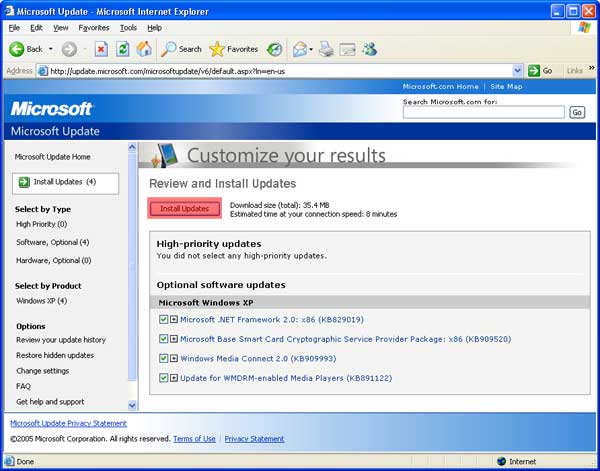Open the Windows Media Connect 2.0 link
Screen dimensions: 600x471
click(x=258, y=359)
